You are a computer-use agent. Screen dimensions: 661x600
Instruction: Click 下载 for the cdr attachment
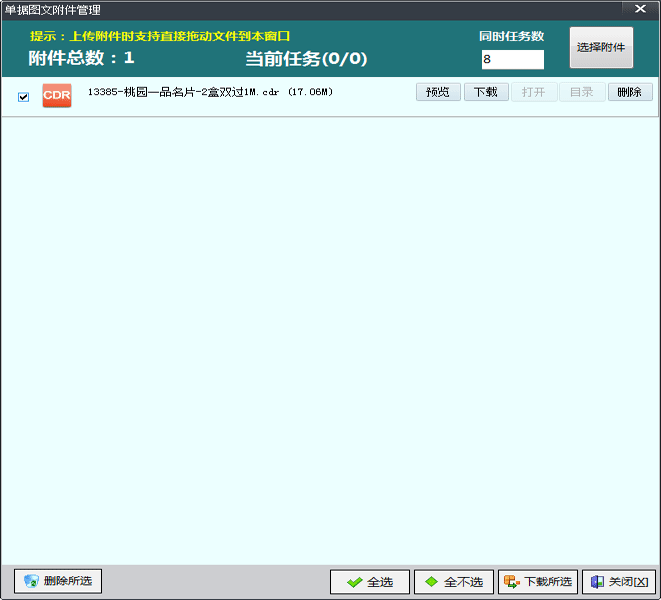(x=486, y=92)
